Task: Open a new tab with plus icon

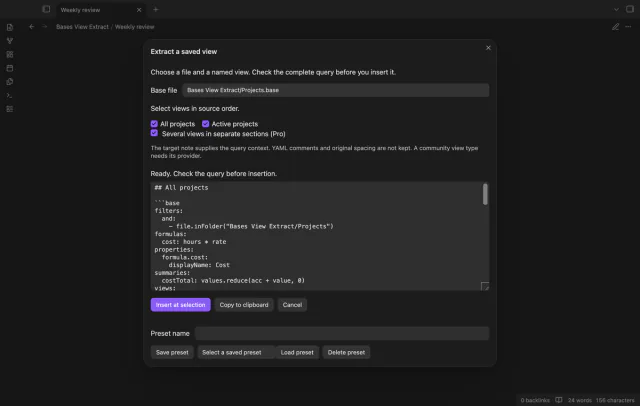Action: (156, 9)
